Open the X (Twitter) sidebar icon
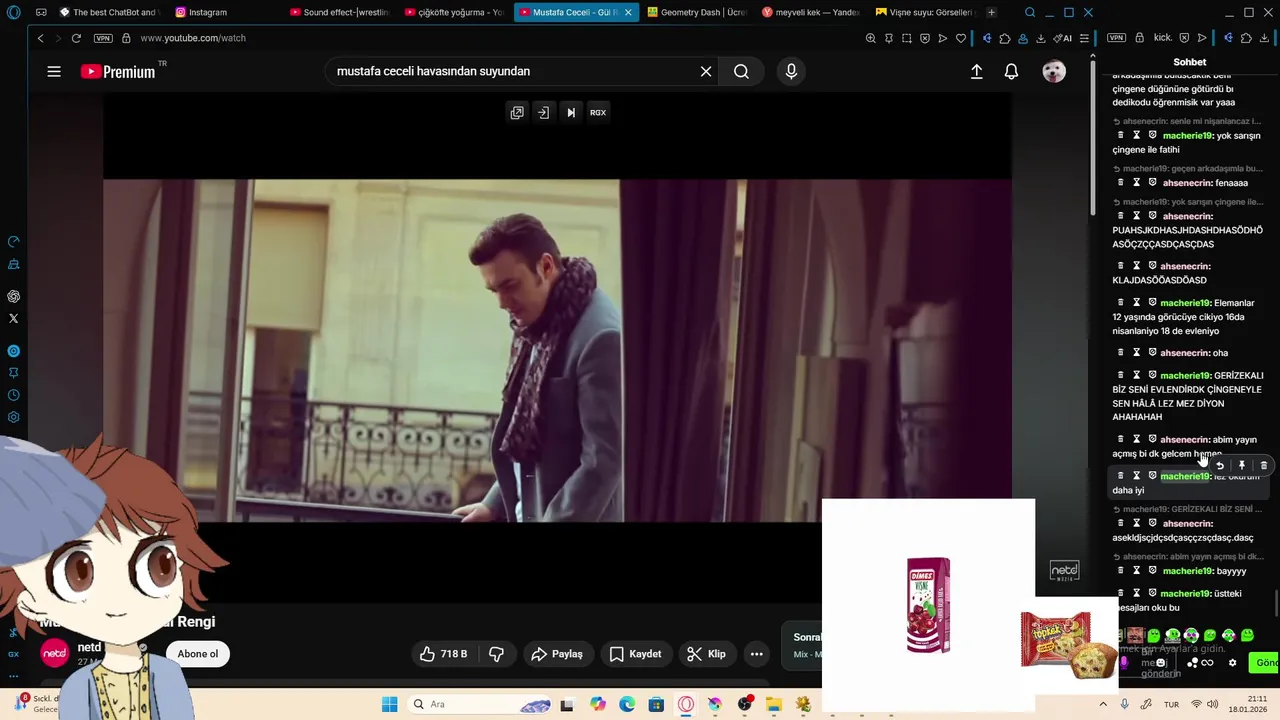The width and height of the screenshot is (1280, 720). point(14,318)
